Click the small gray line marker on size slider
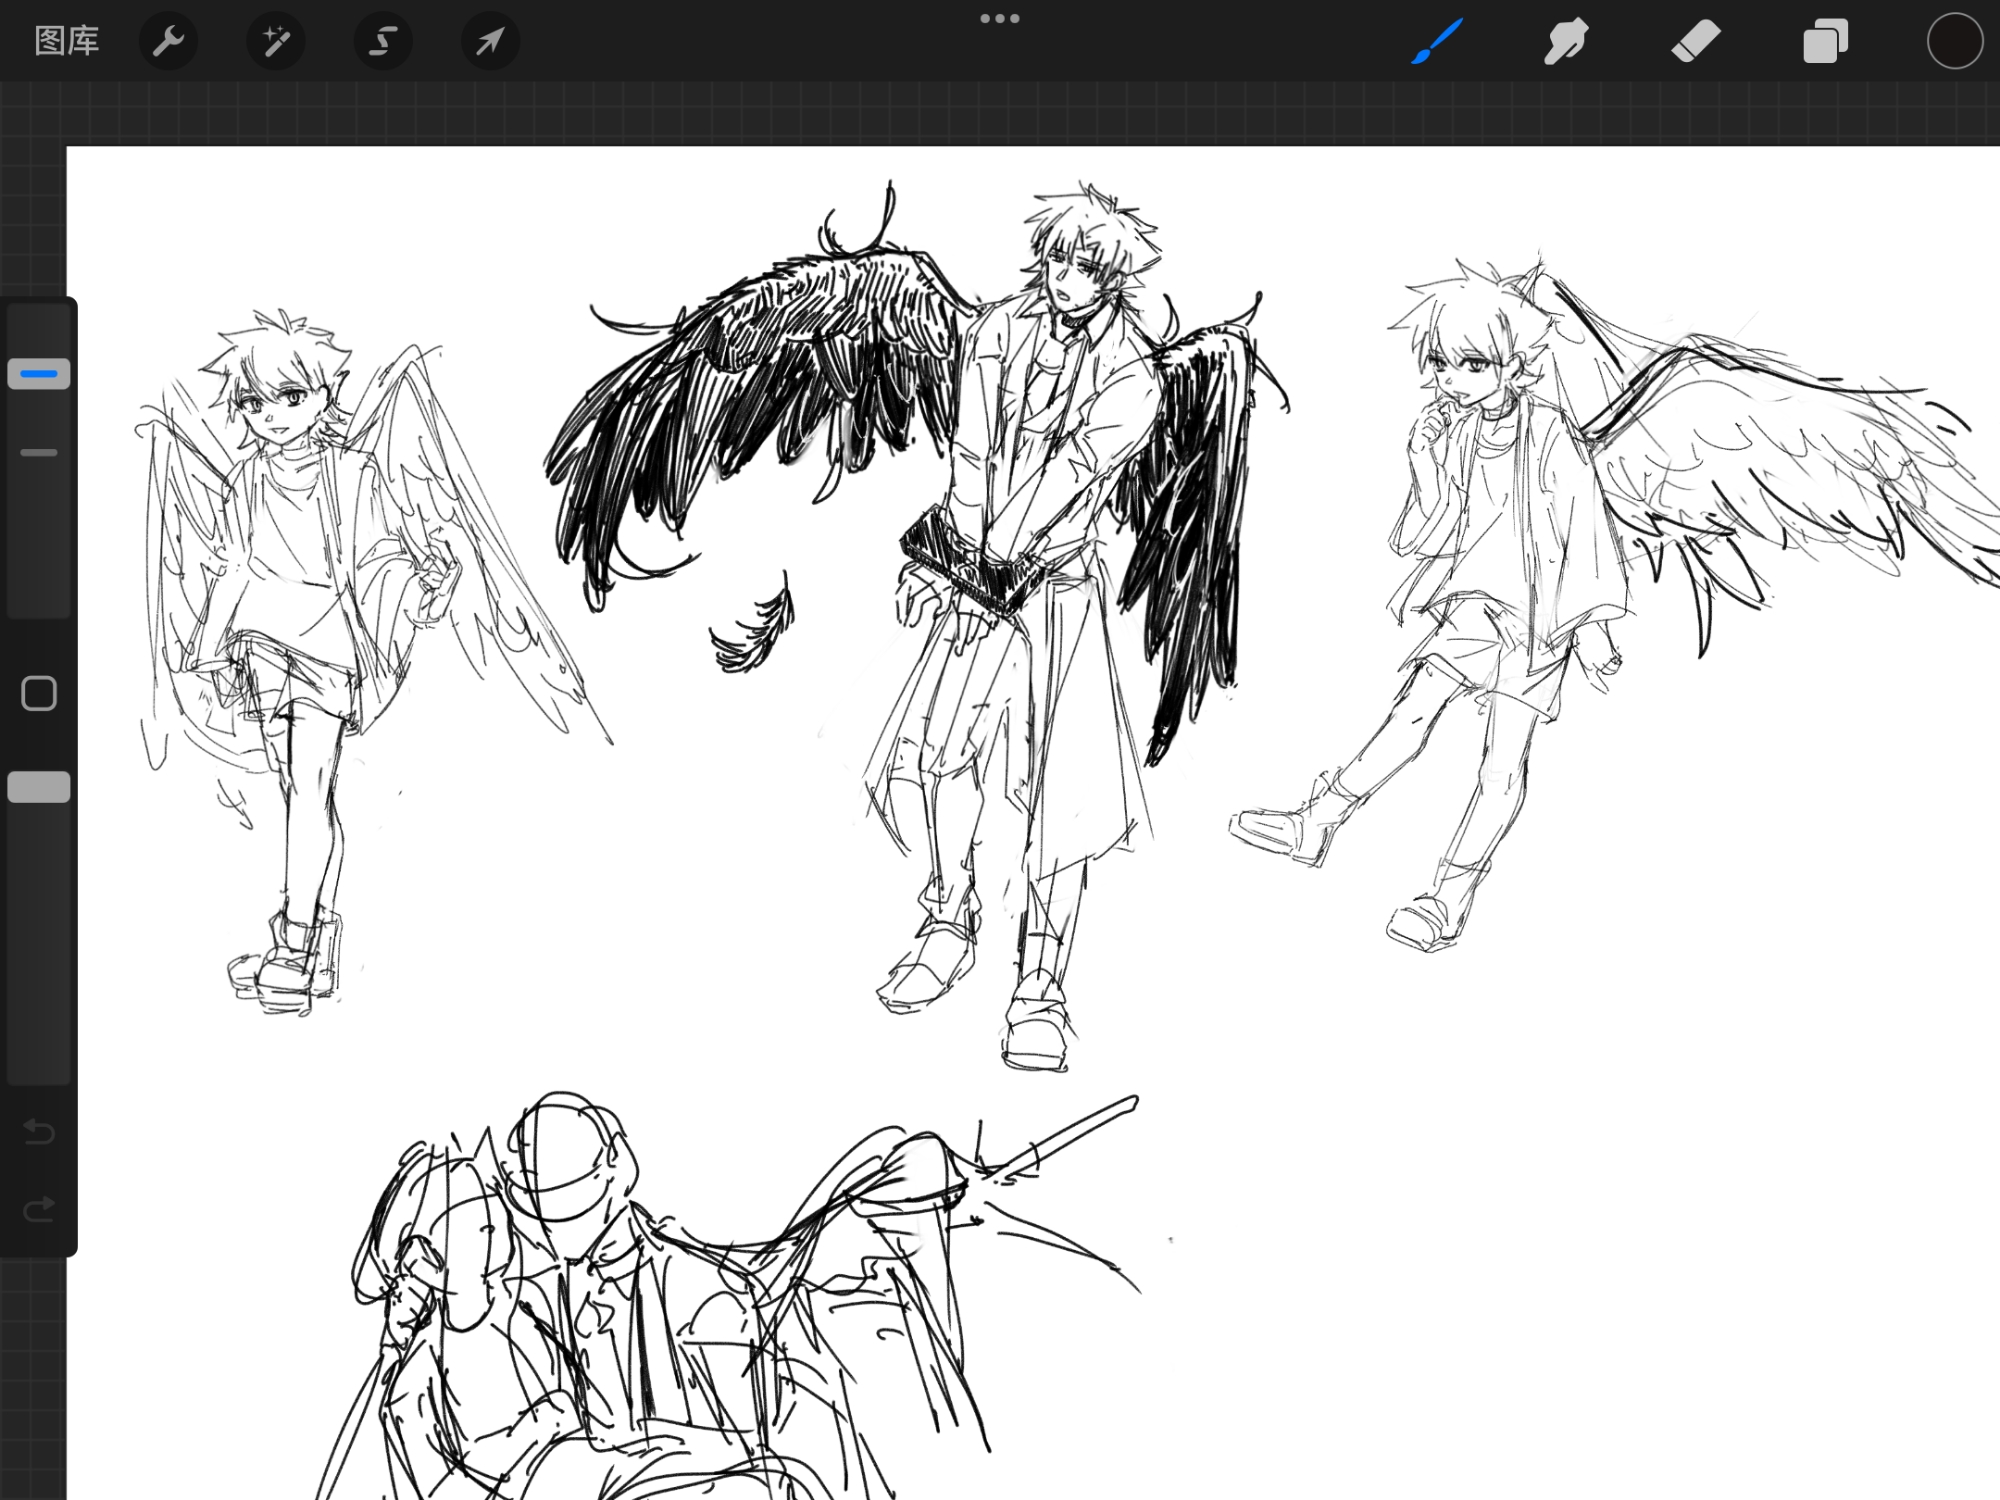Image resolution: width=2000 pixels, height=1500 pixels. 39,453
